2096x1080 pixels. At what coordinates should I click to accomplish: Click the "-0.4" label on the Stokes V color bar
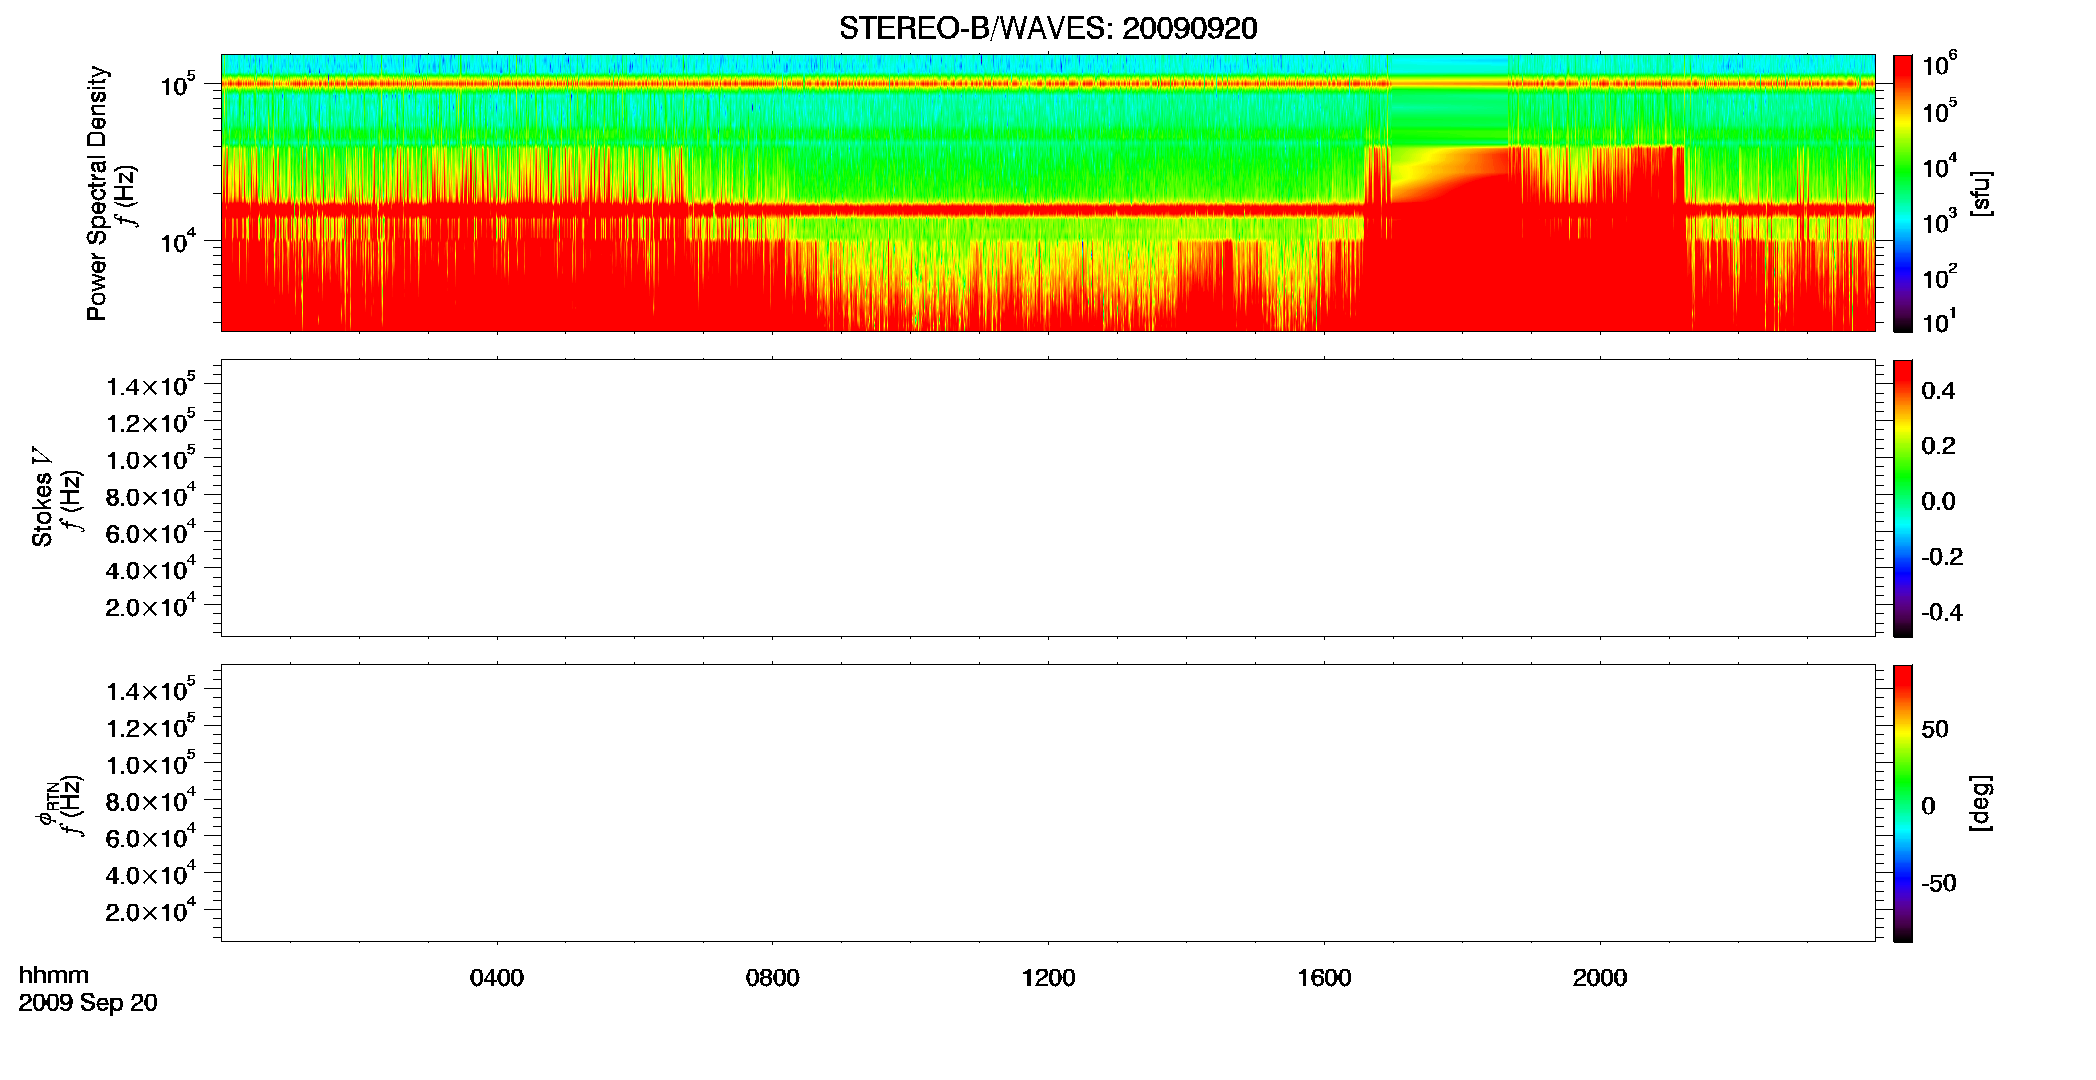point(1942,612)
